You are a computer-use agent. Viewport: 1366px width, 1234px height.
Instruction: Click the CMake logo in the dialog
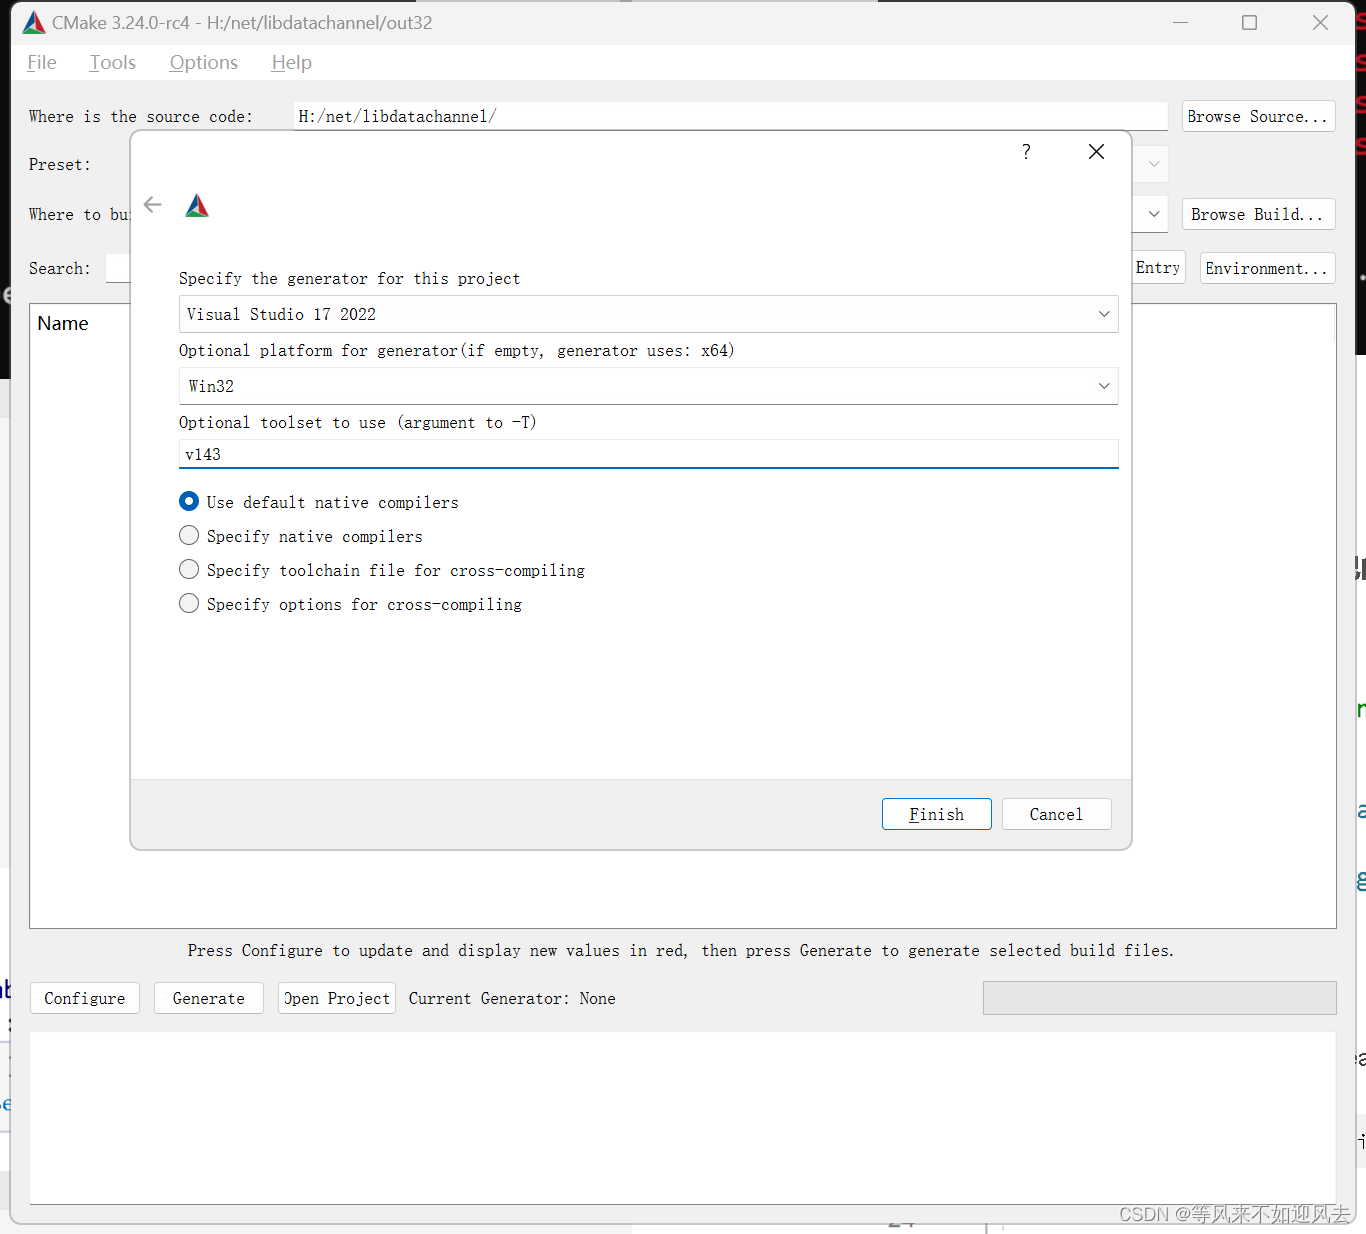(197, 206)
